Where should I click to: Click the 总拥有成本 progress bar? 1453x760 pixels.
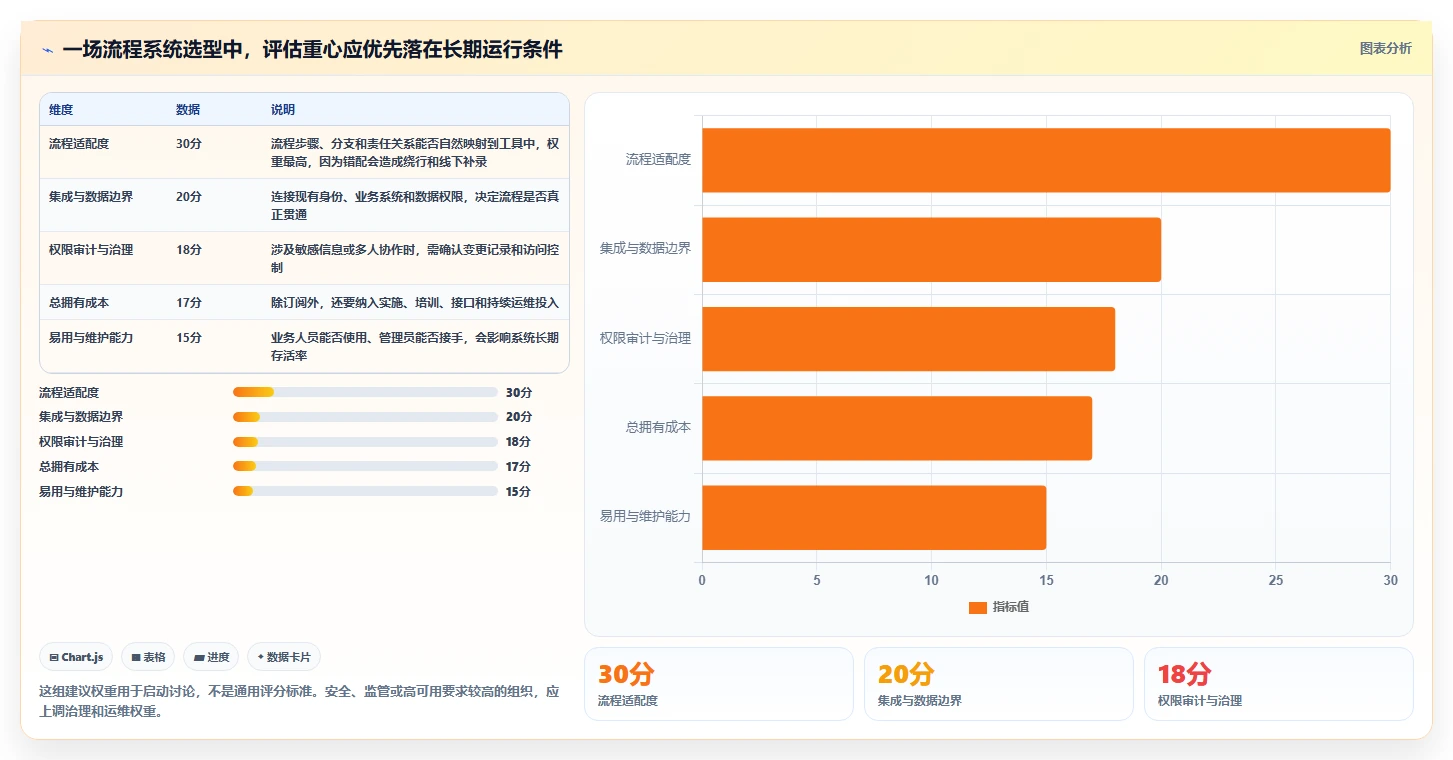pos(365,466)
